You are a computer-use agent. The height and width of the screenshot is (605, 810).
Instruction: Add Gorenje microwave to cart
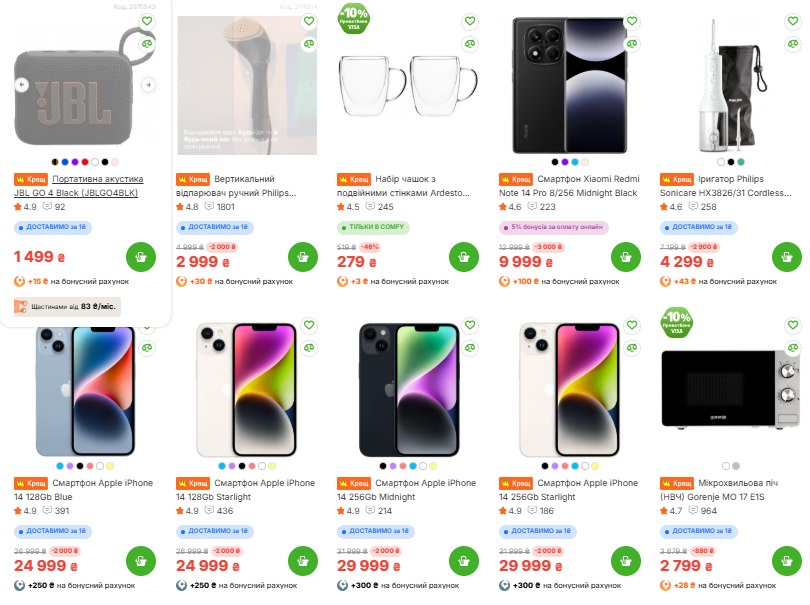pyautogui.click(x=787, y=563)
